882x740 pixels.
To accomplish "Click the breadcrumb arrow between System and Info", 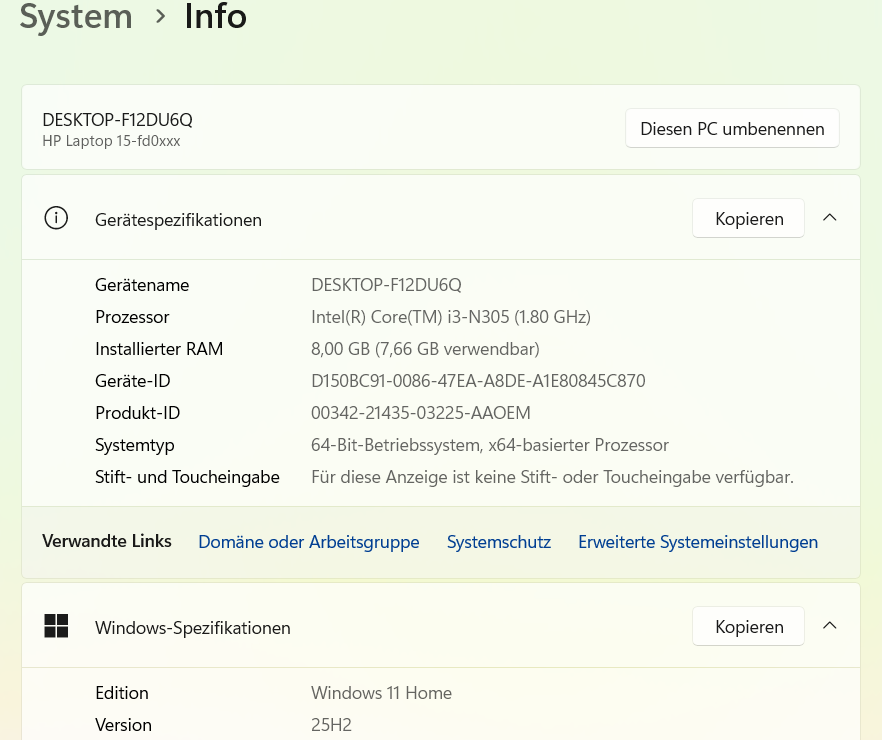I will point(160,17).
